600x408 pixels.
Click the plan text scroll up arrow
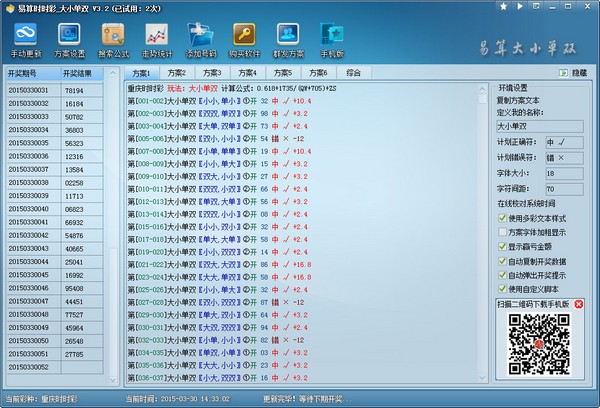[482, 89]
